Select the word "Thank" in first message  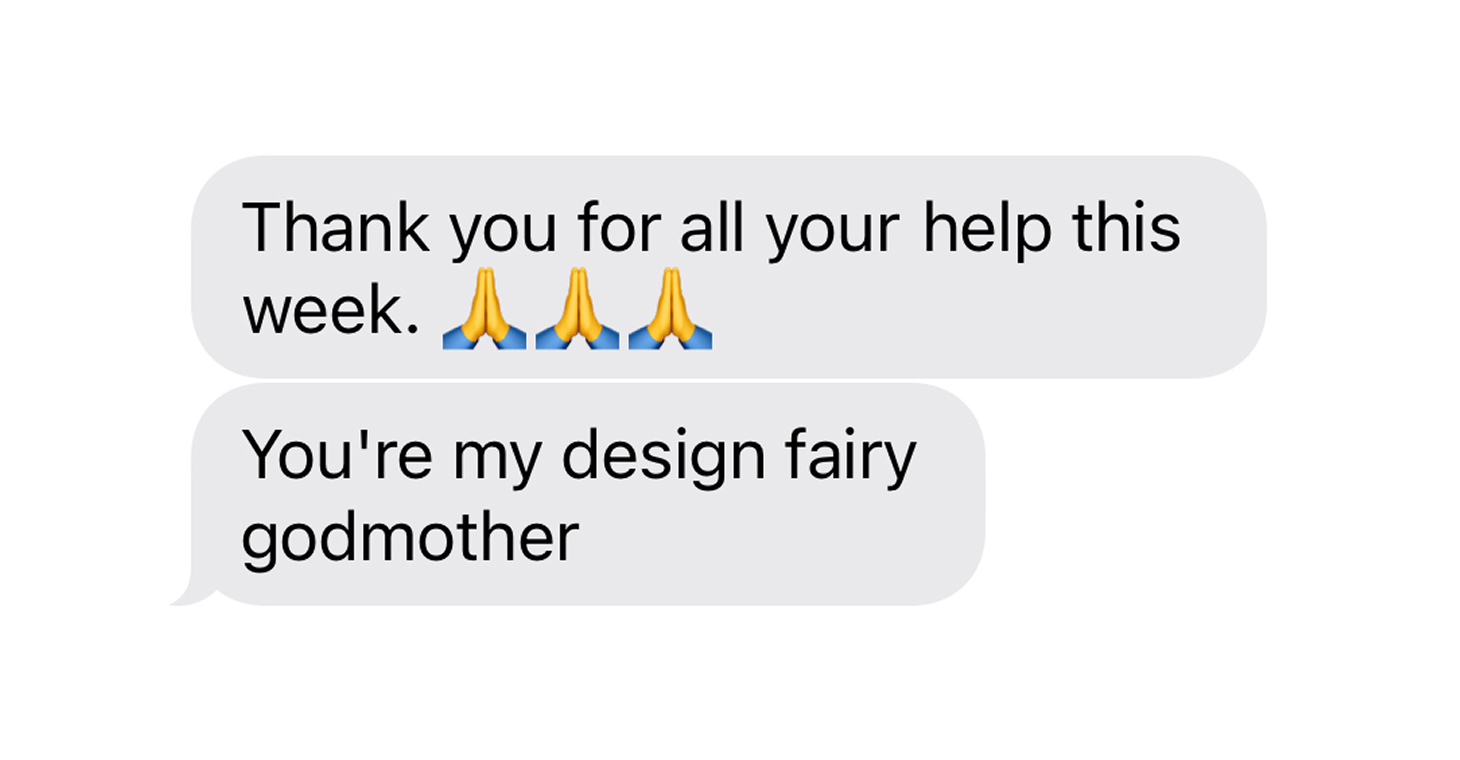[336, 227]
